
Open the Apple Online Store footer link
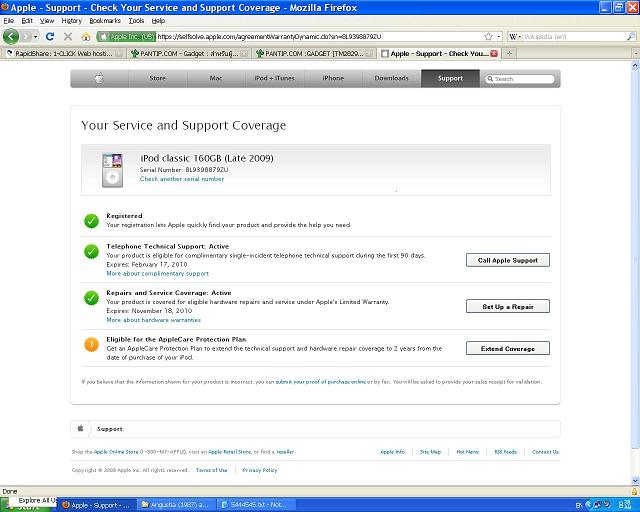116,452
